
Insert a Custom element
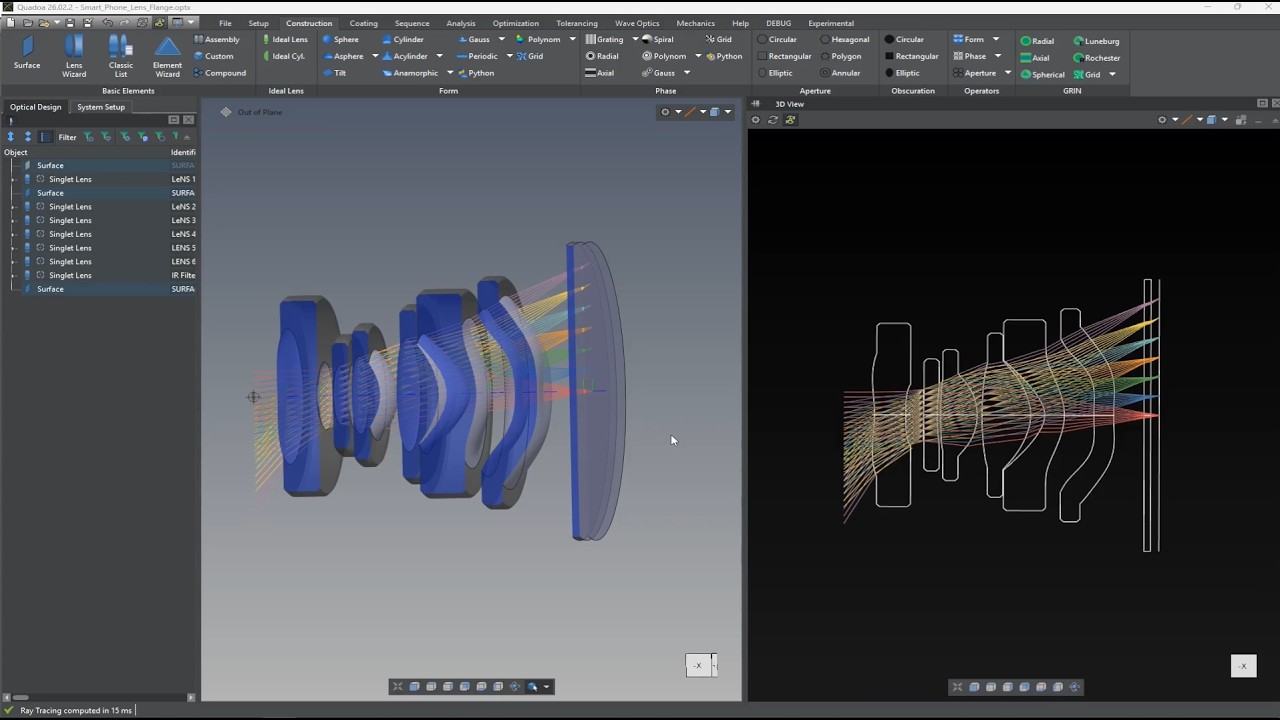(x=214, y=56)
